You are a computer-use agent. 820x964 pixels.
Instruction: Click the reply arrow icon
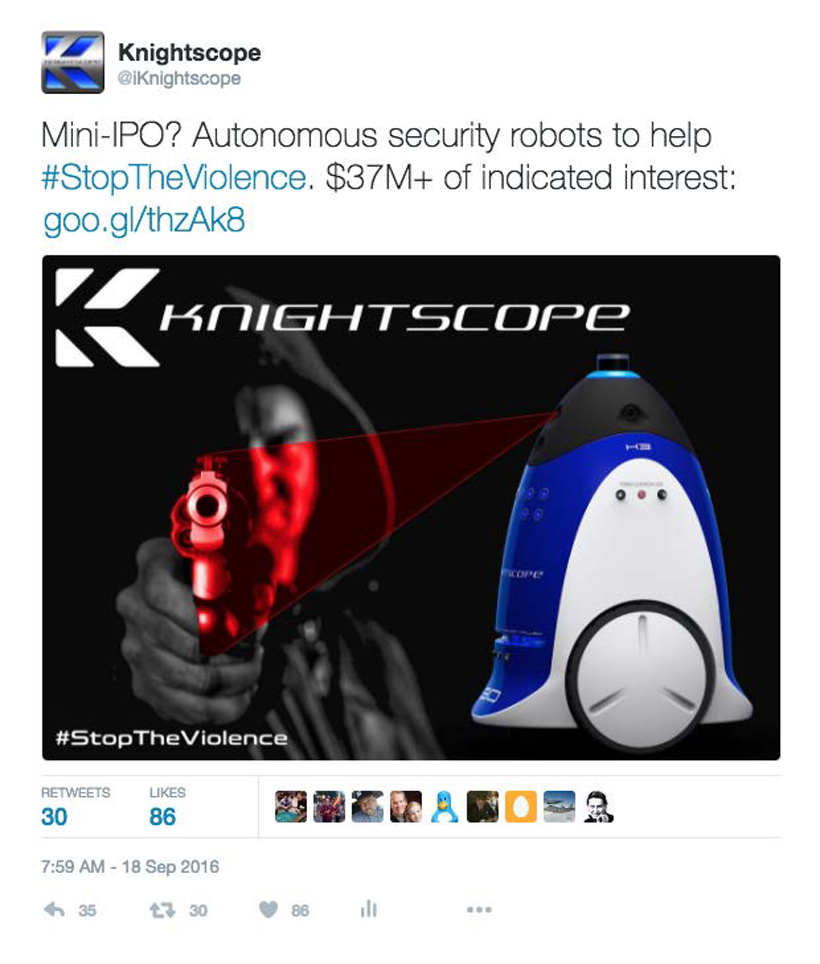tap(55, 910)
